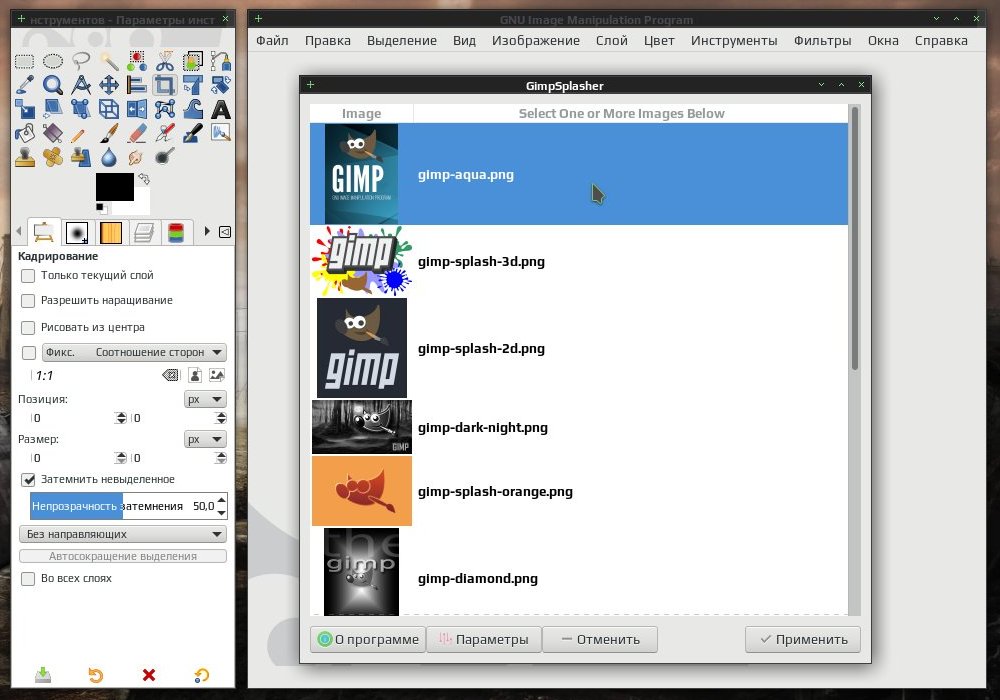Select the Ellipse Select tool

click(52, 61)
